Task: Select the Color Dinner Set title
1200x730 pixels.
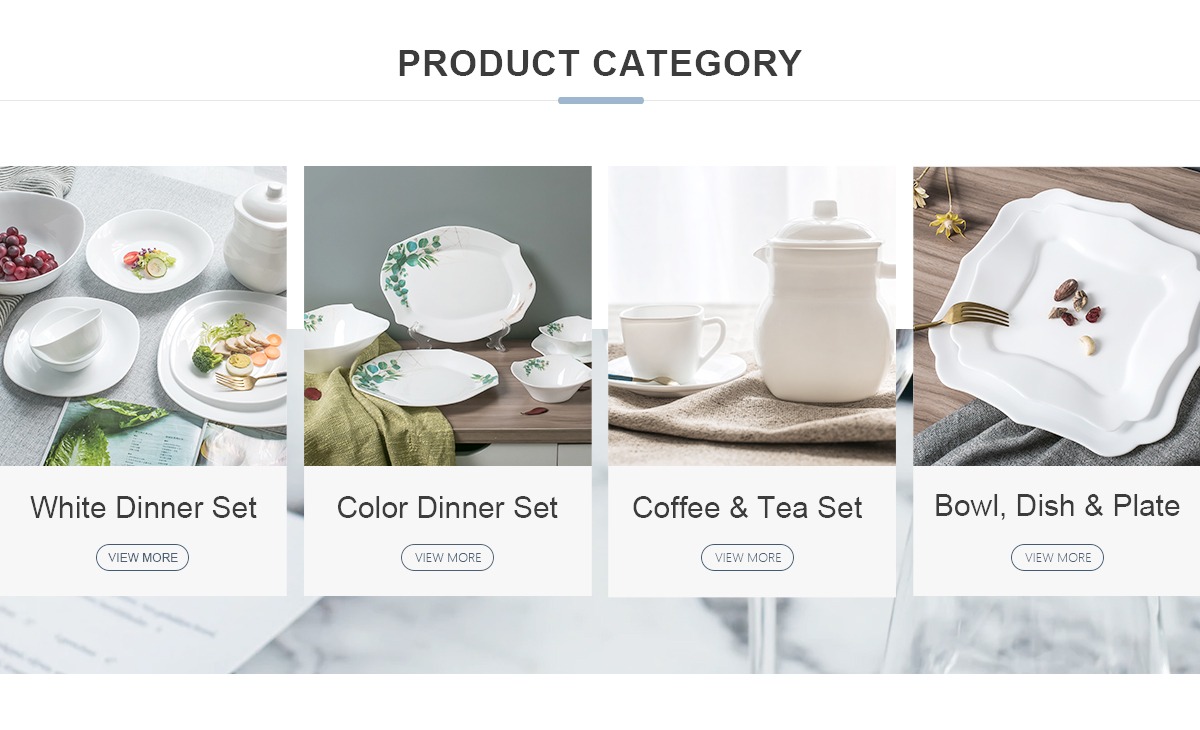Action: click(447, 507)
